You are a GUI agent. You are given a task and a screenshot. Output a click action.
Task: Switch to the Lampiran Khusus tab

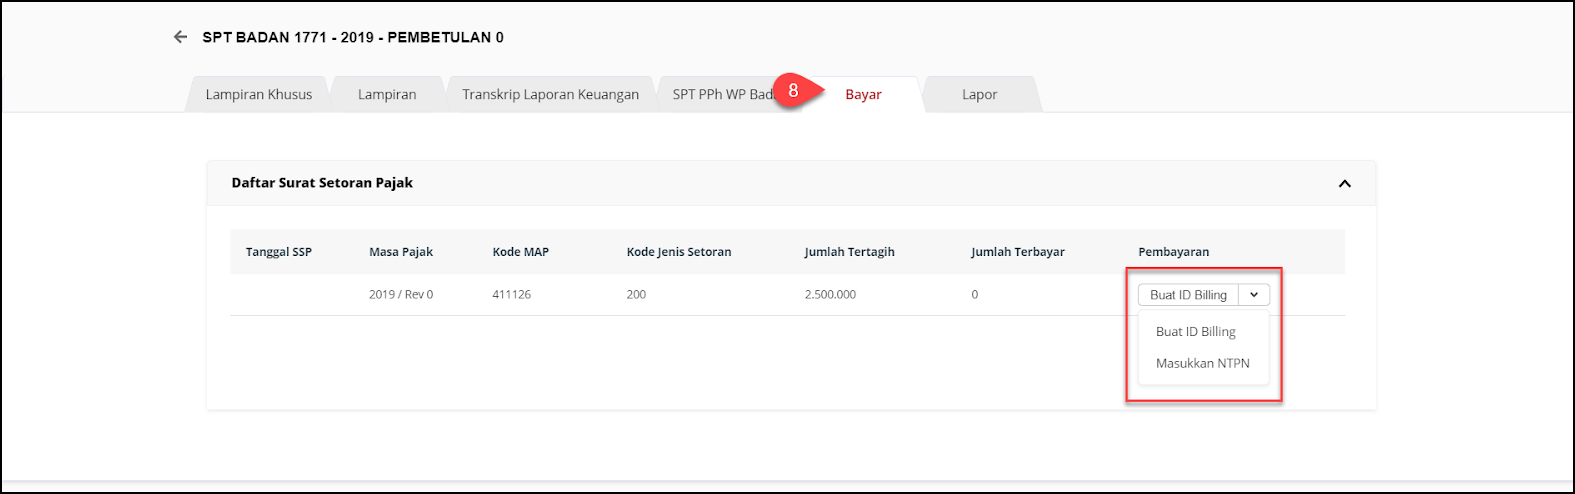259,95
